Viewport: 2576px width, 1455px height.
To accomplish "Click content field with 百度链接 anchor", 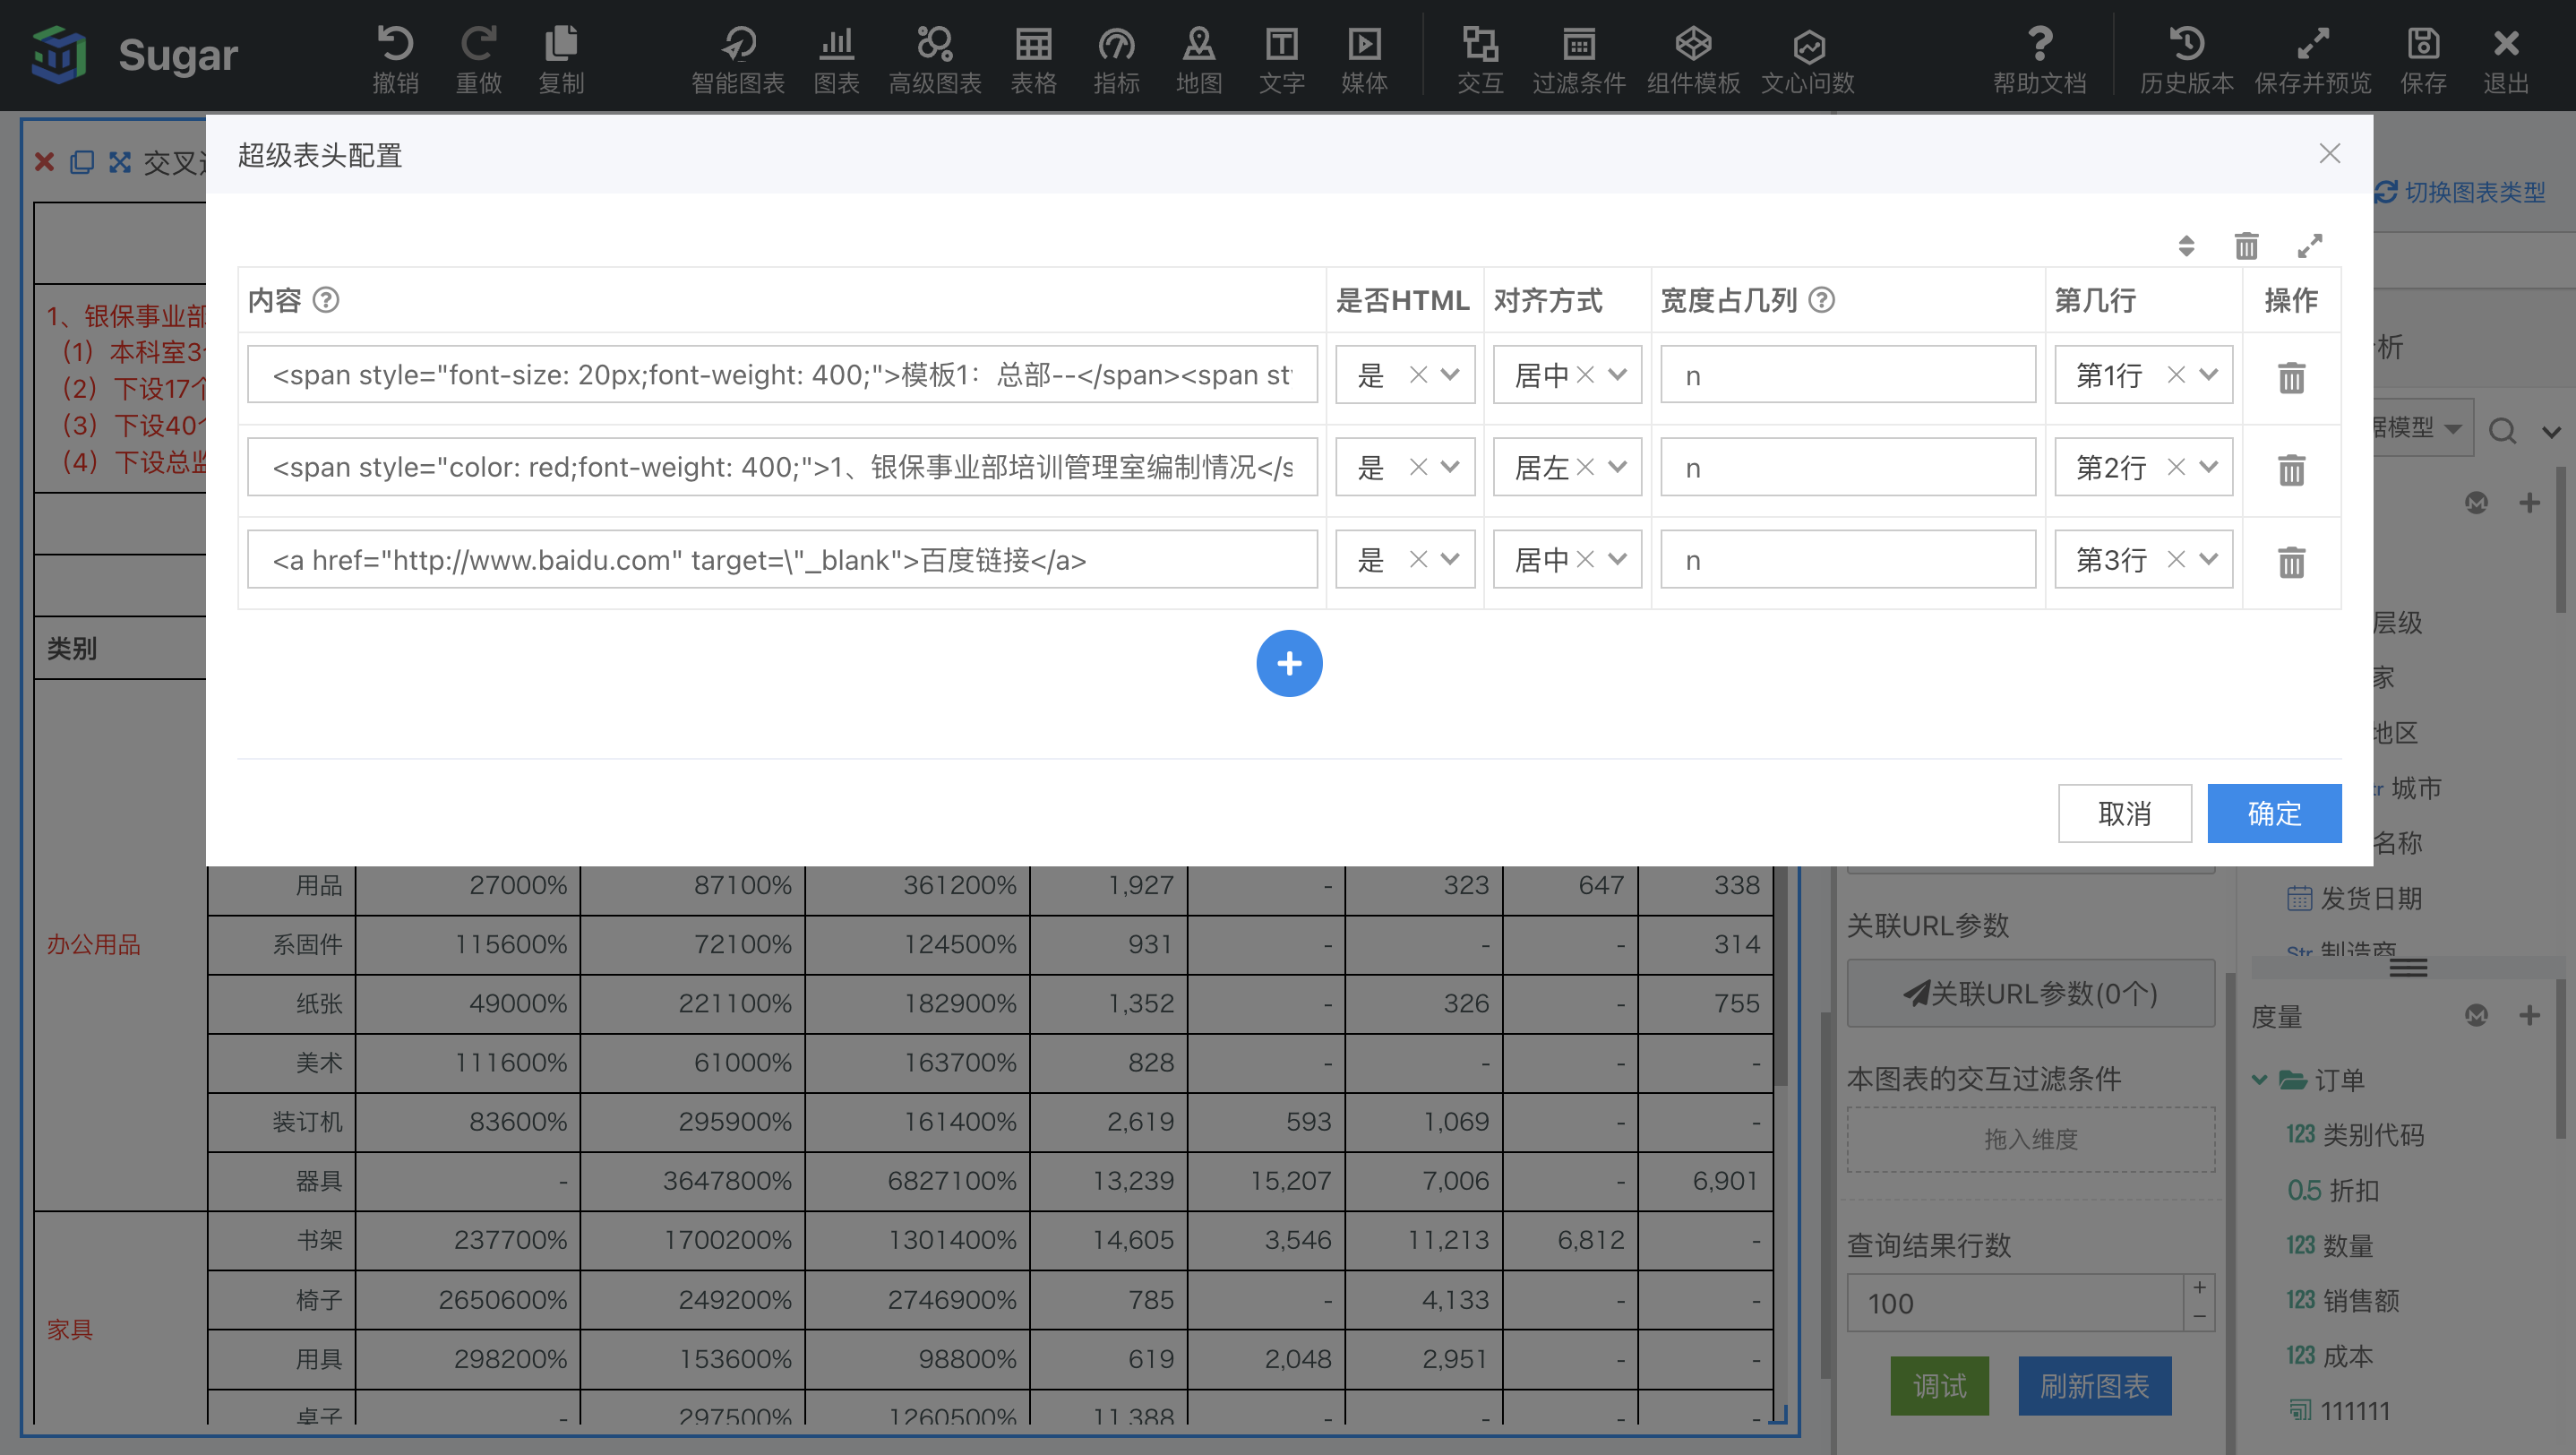I will pyautogui.click(x=782, y=560).
